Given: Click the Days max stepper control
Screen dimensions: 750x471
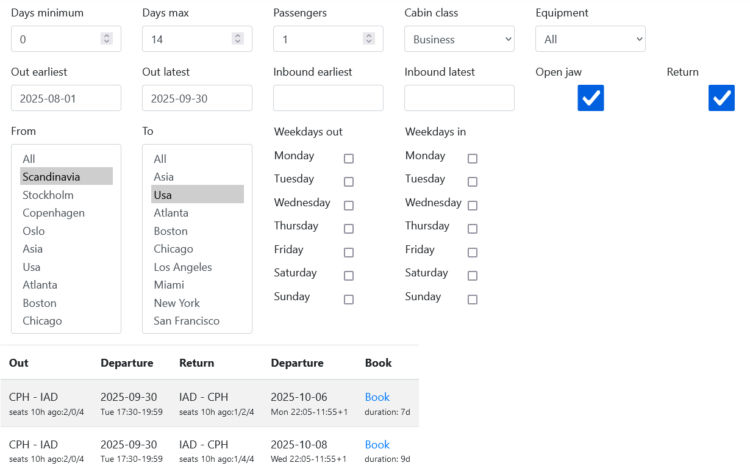Looking at the screenshot, I should click(238, 39).
